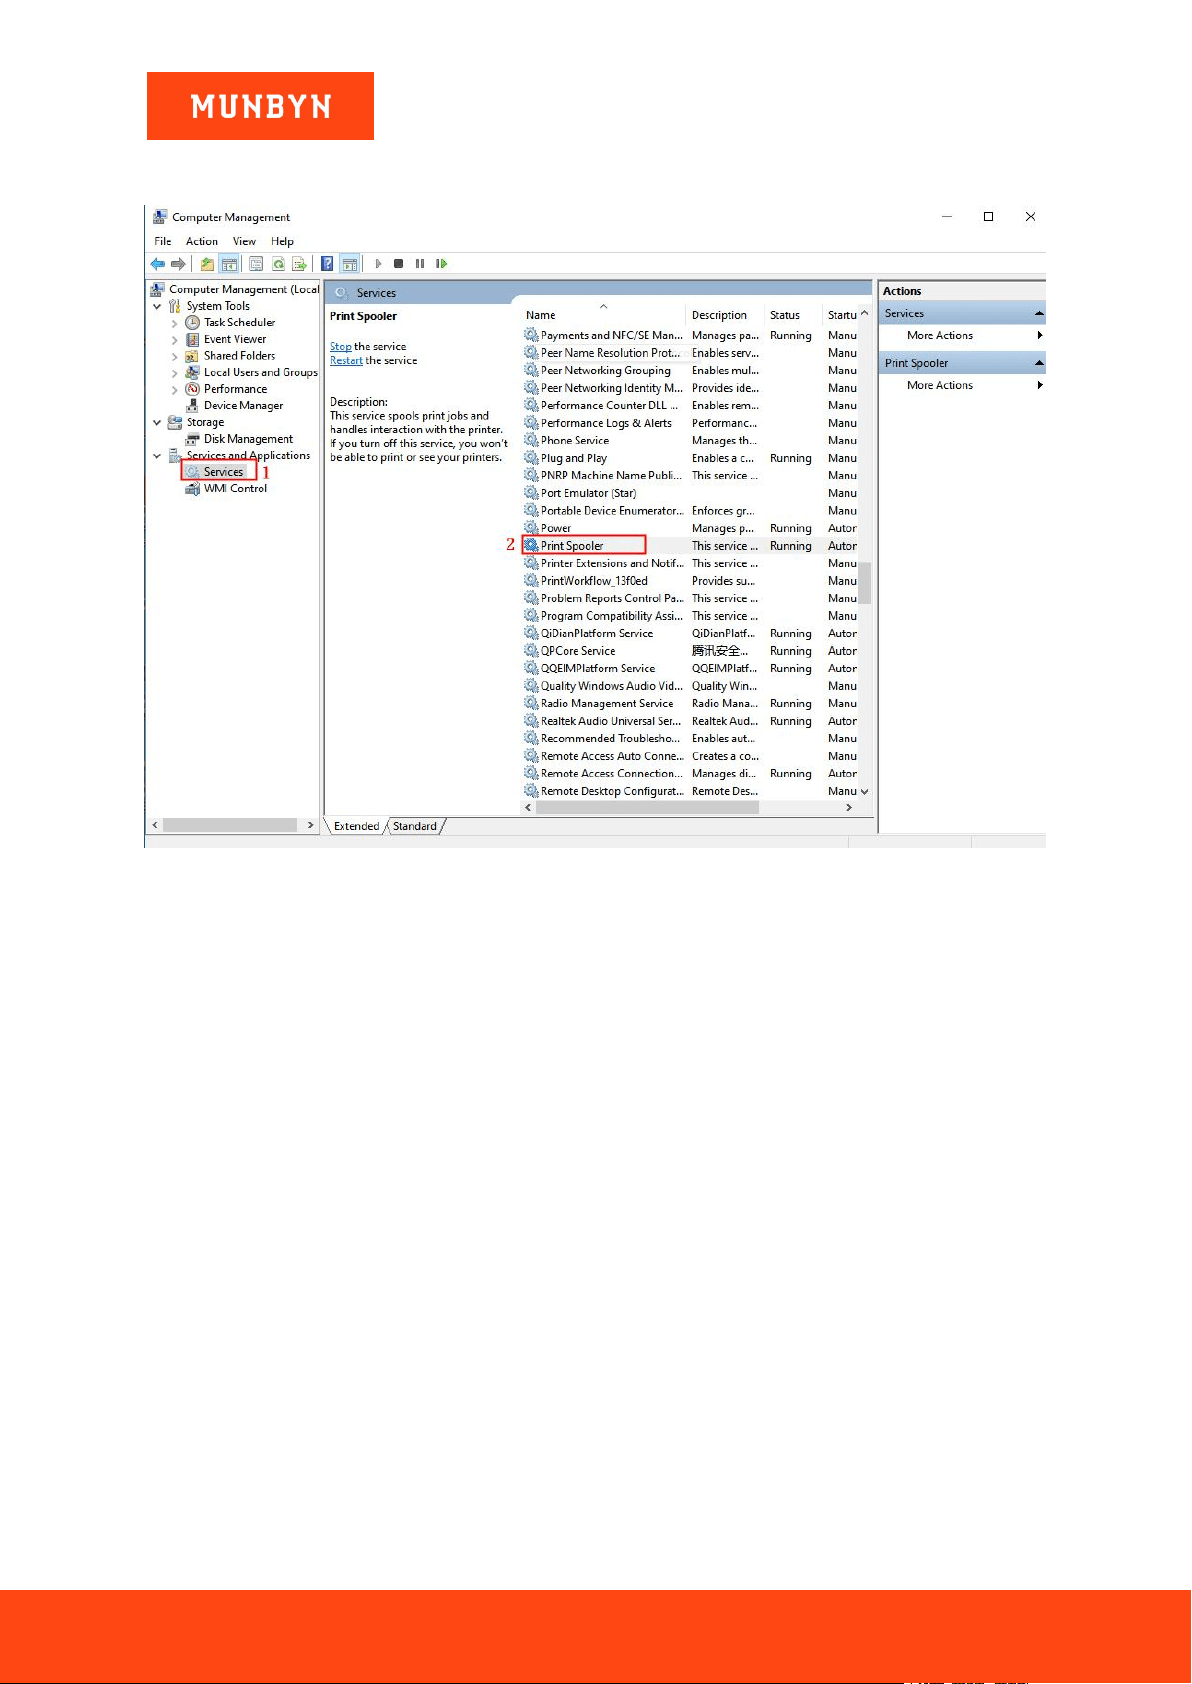
Task: Select the Print Spooler service row
Action: point(690,546)
